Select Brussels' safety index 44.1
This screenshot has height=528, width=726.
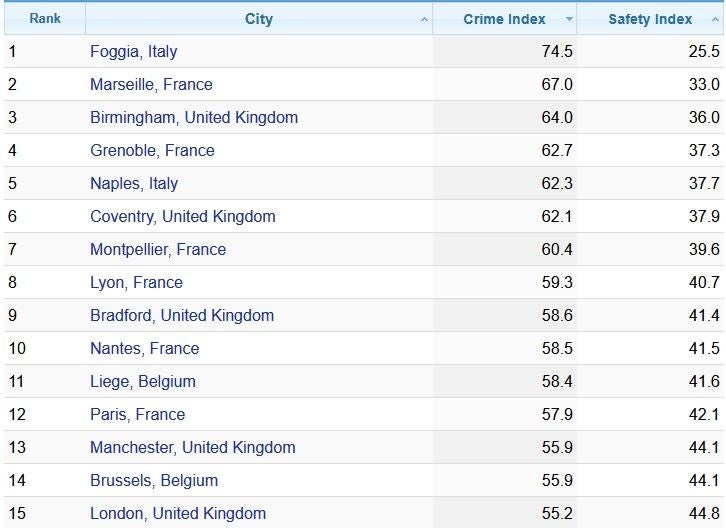click(704, 481)
